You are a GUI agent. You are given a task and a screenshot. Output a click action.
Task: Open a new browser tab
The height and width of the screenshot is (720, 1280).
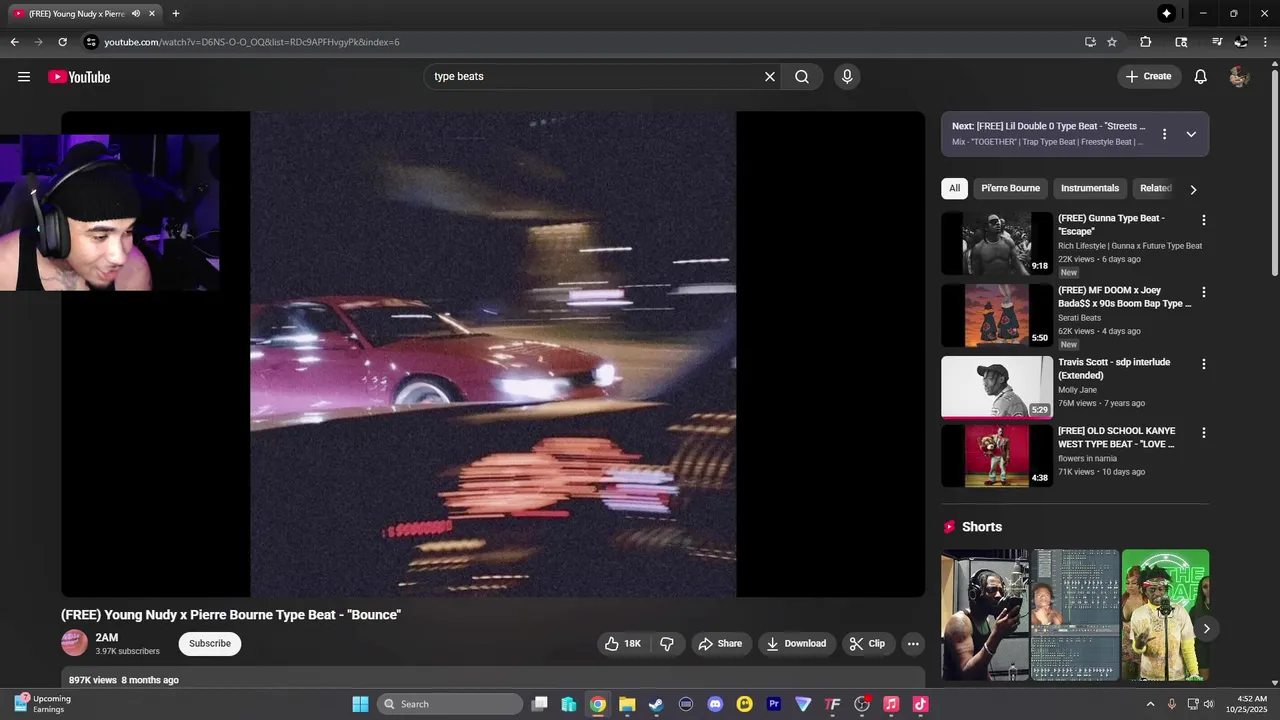176,14
